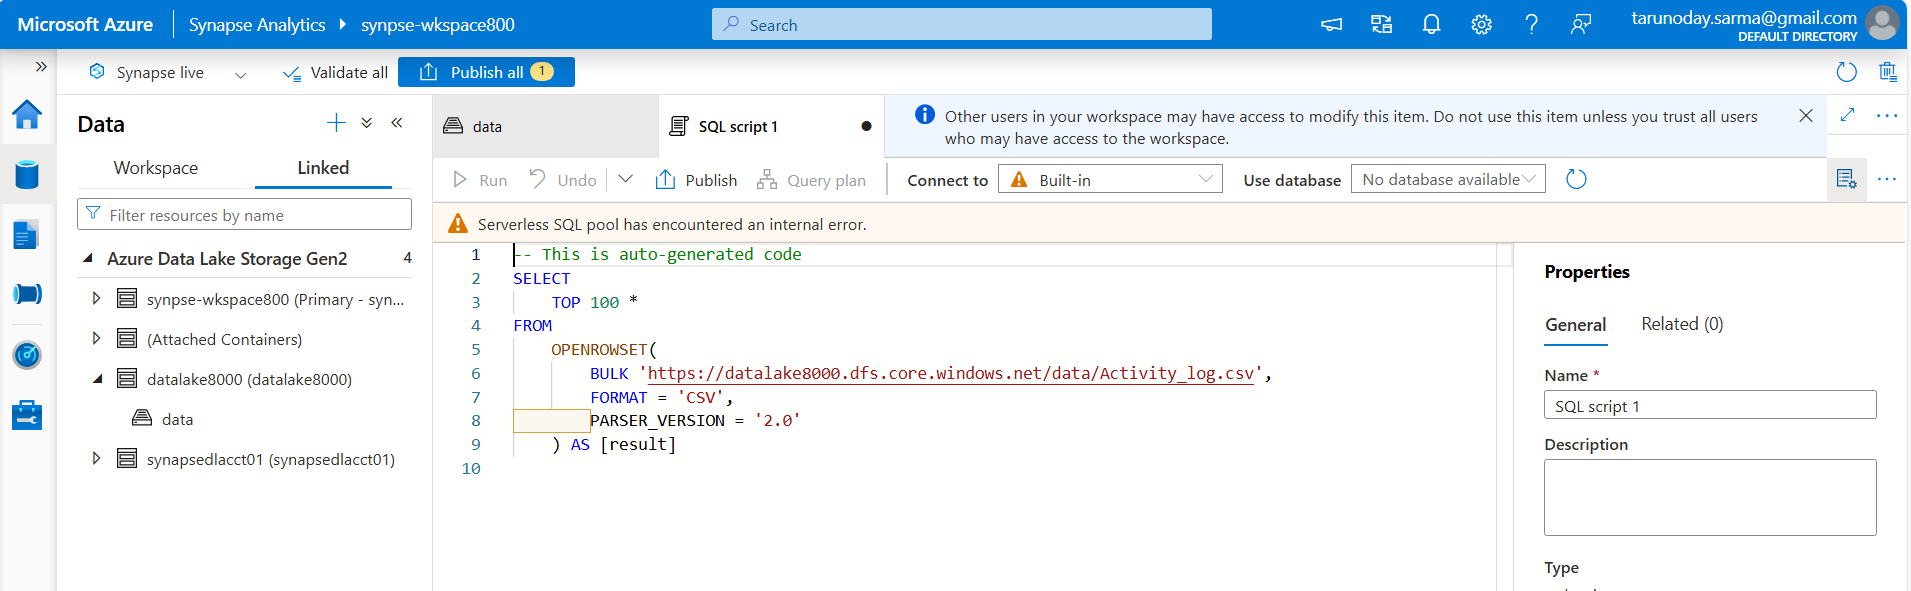Open the Synapse live mode dropdown

(167, 73)
